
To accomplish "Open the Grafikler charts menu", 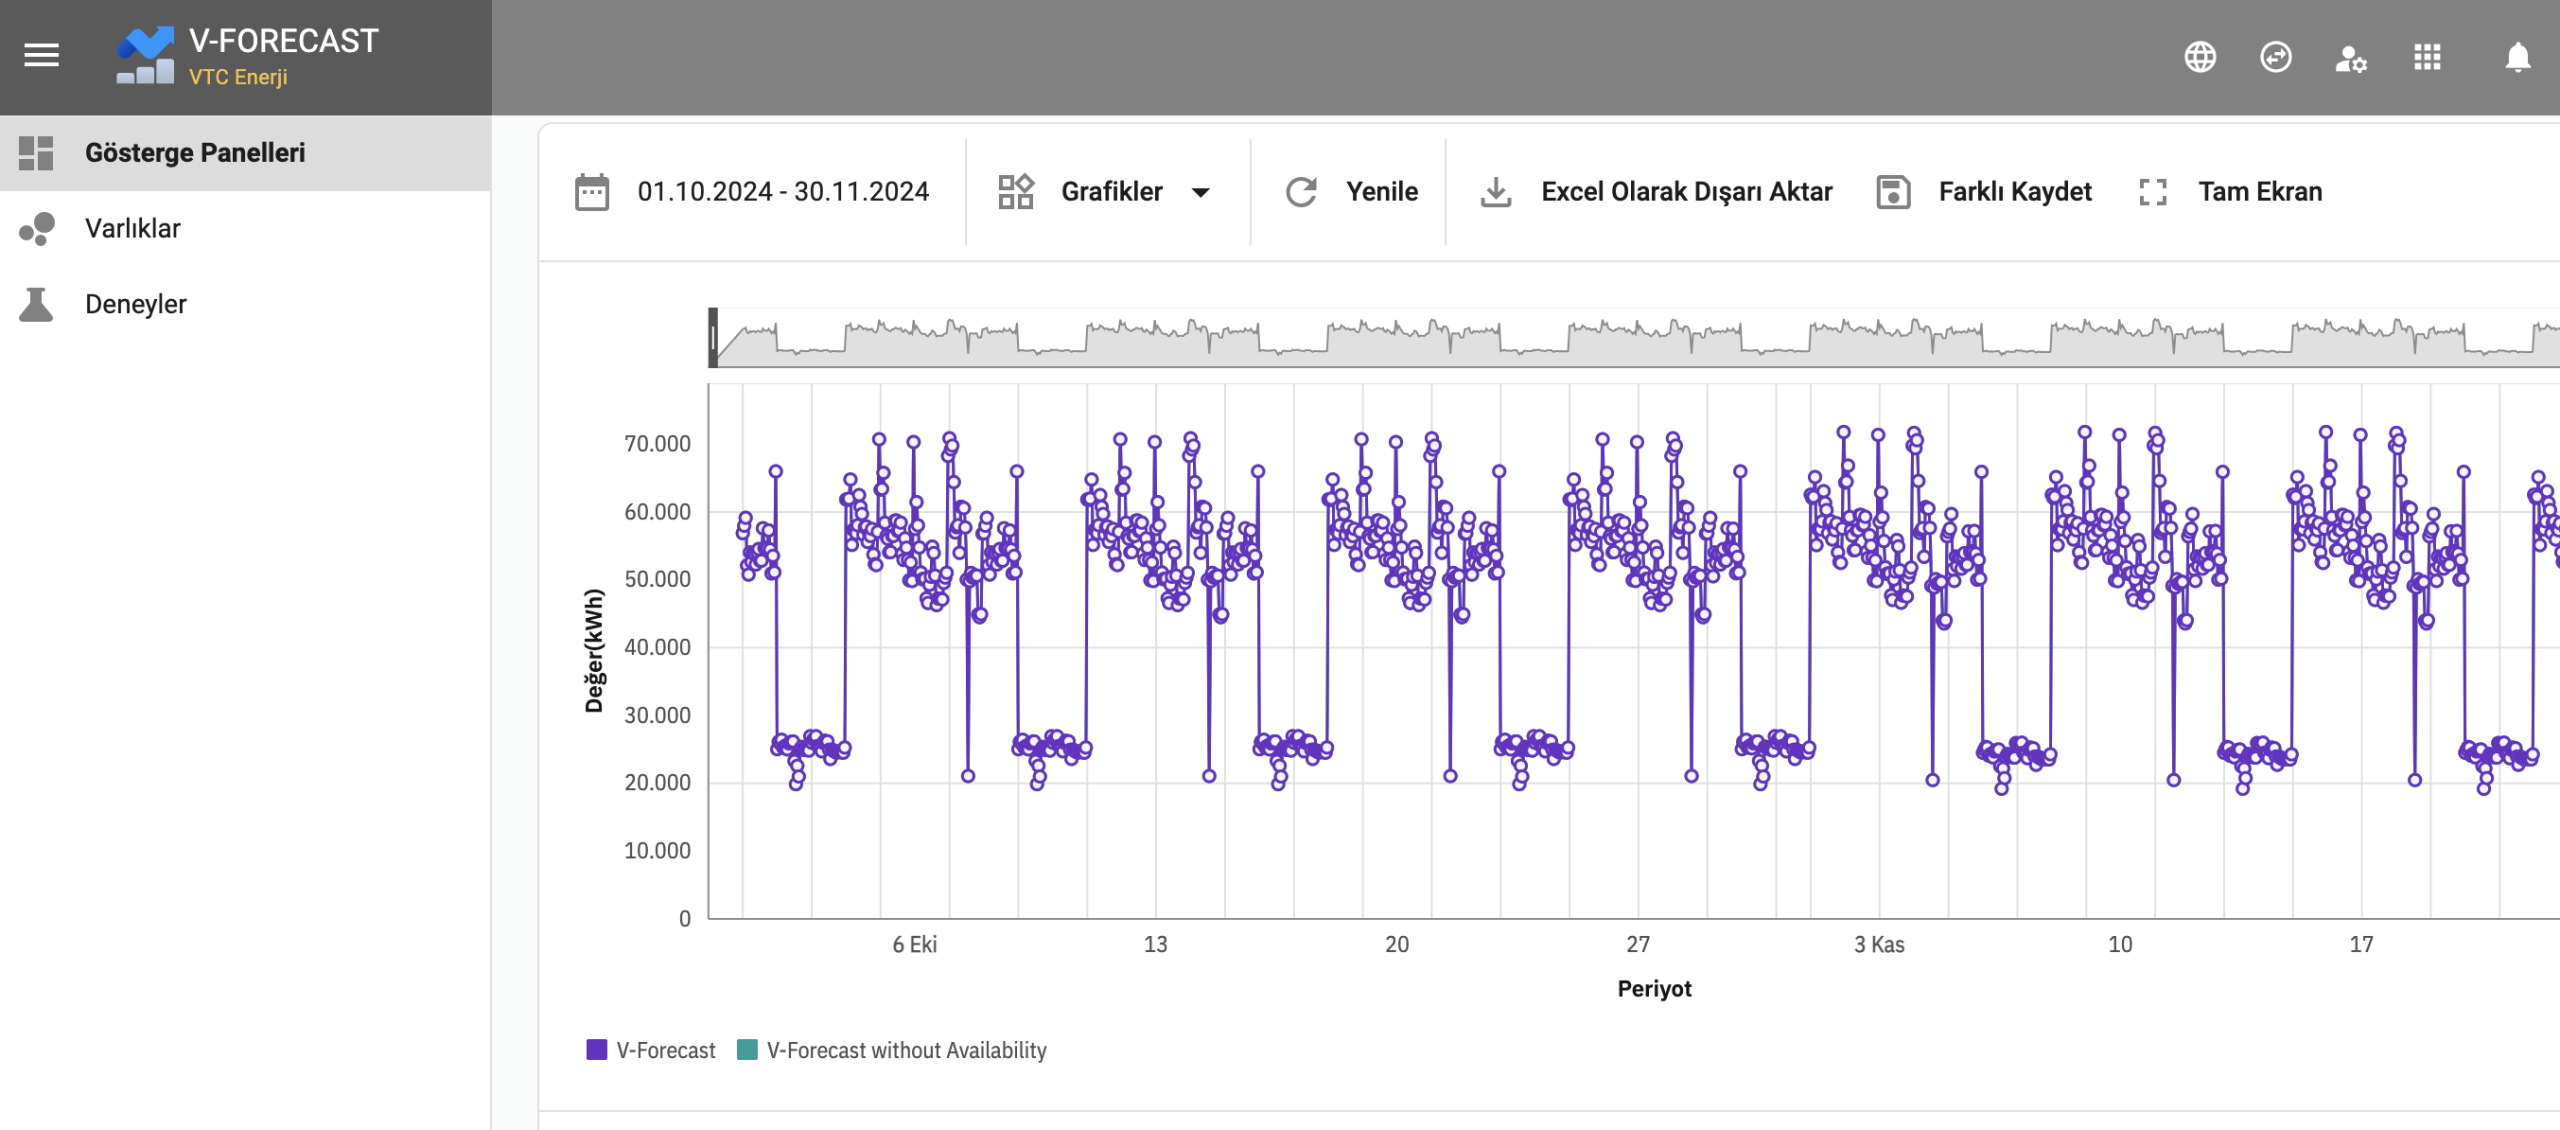I will (1111, 192).
